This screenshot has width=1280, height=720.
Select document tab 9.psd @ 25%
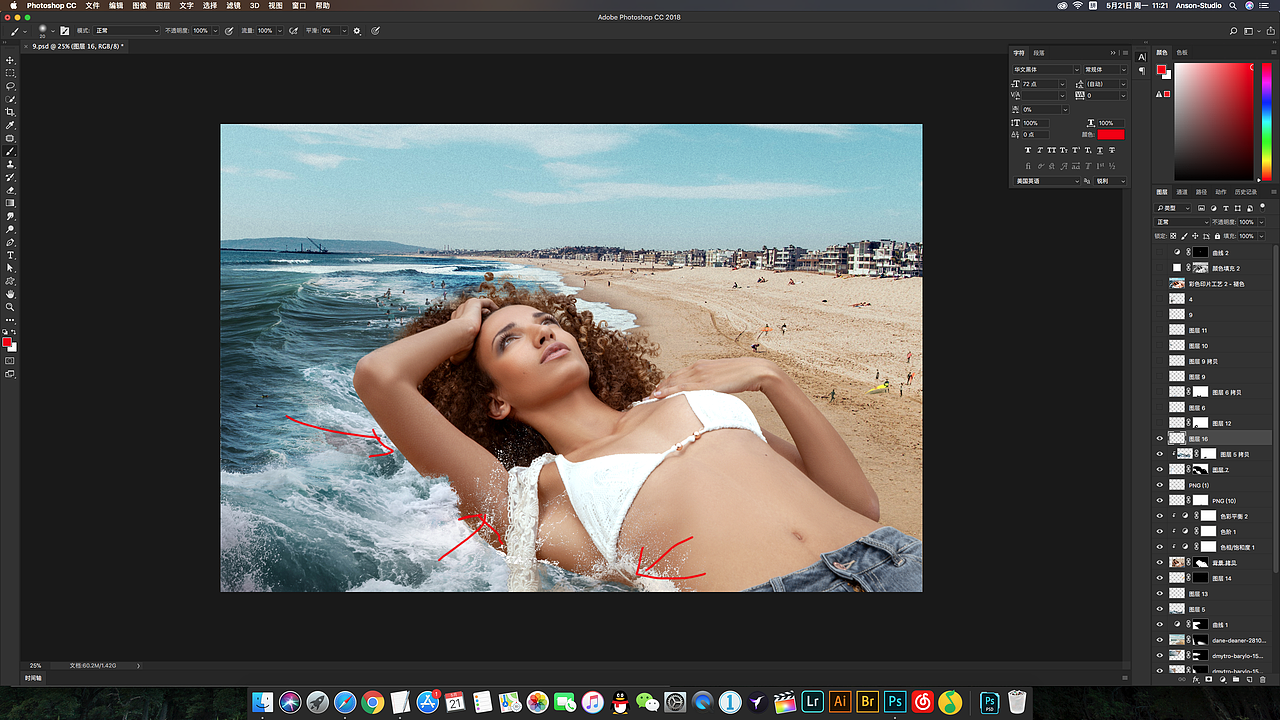[78, 46]
